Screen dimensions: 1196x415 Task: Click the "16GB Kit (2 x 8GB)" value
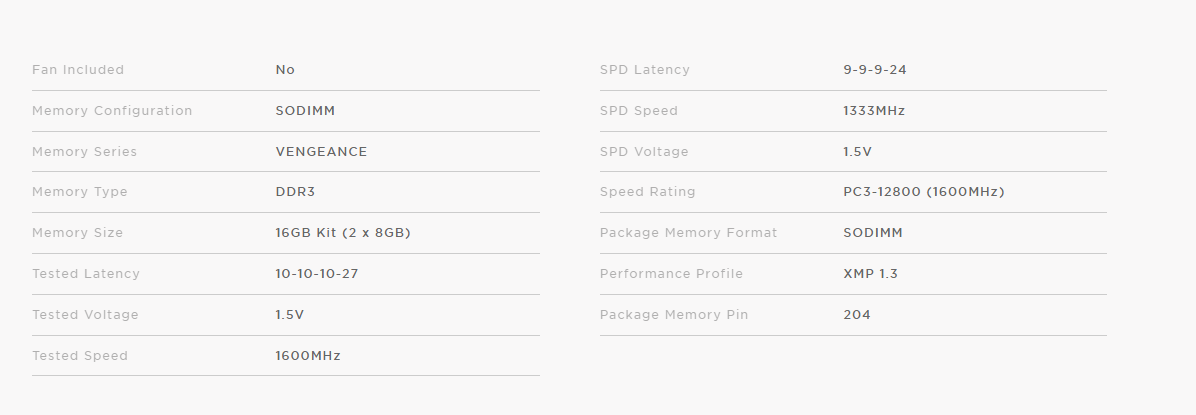[343, 233]
